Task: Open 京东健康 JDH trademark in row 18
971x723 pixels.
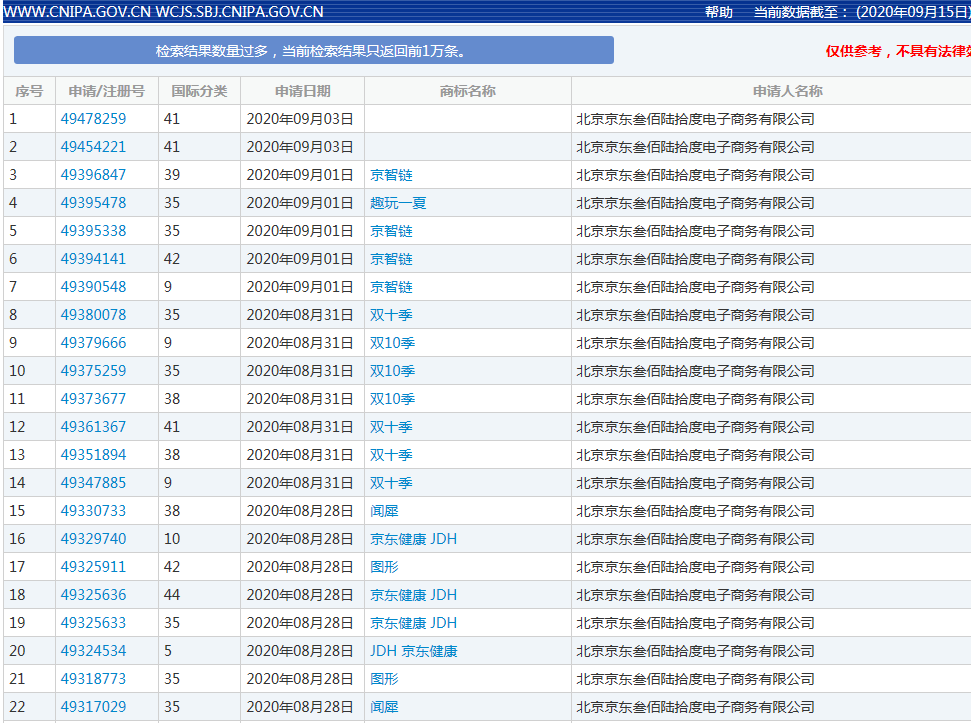Action: point(414,595)
